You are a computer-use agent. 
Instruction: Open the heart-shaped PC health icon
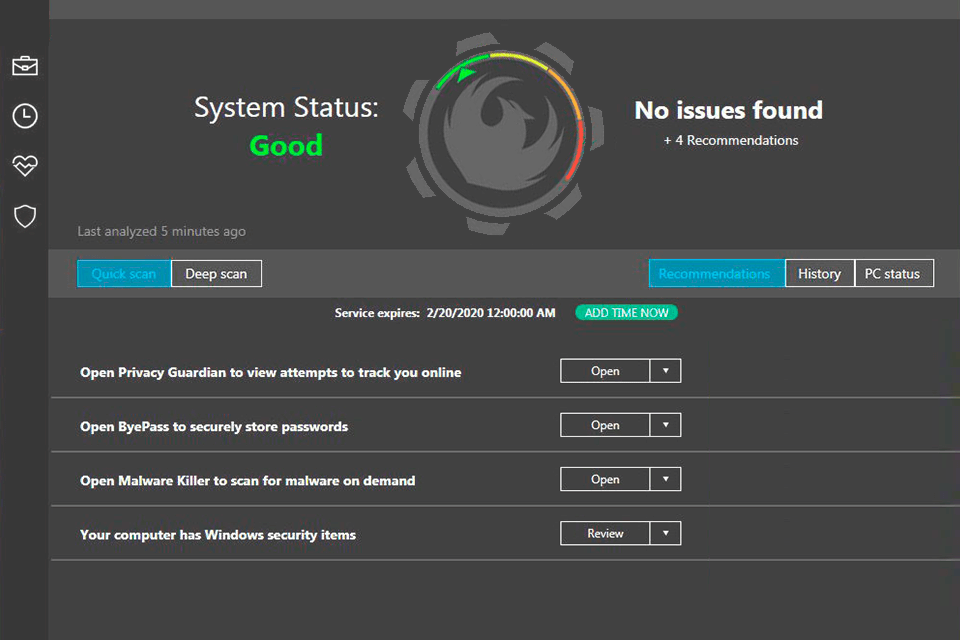point(25,166)
